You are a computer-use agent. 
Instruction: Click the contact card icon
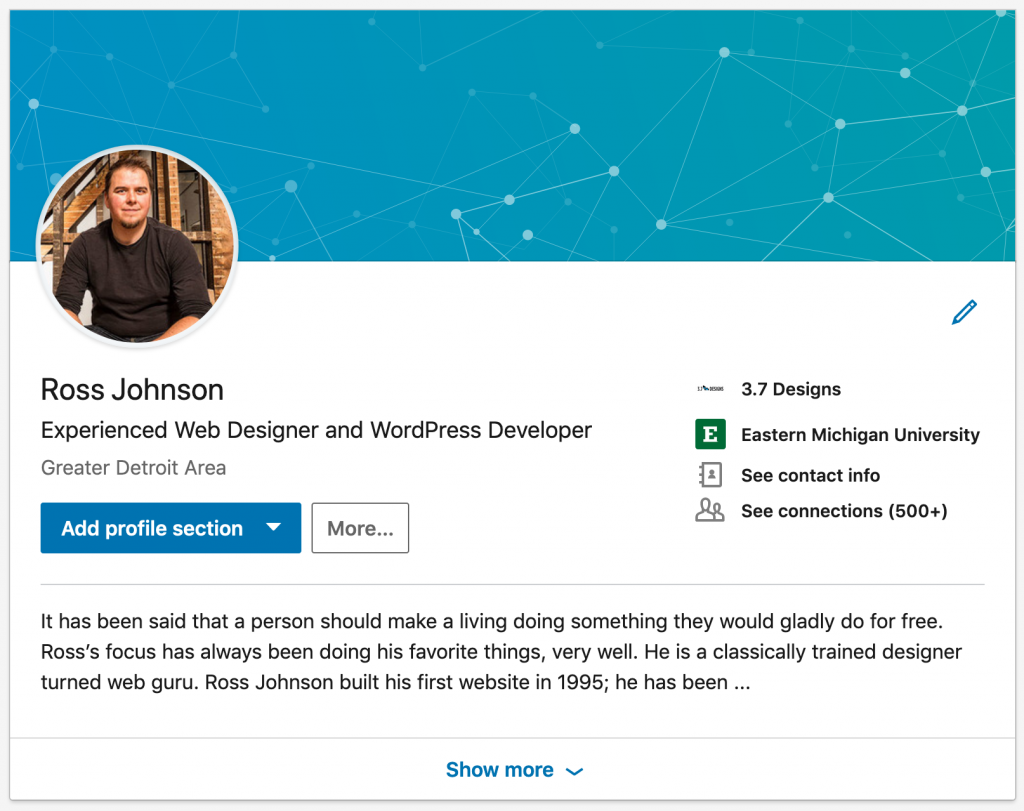tap(709, 475)
